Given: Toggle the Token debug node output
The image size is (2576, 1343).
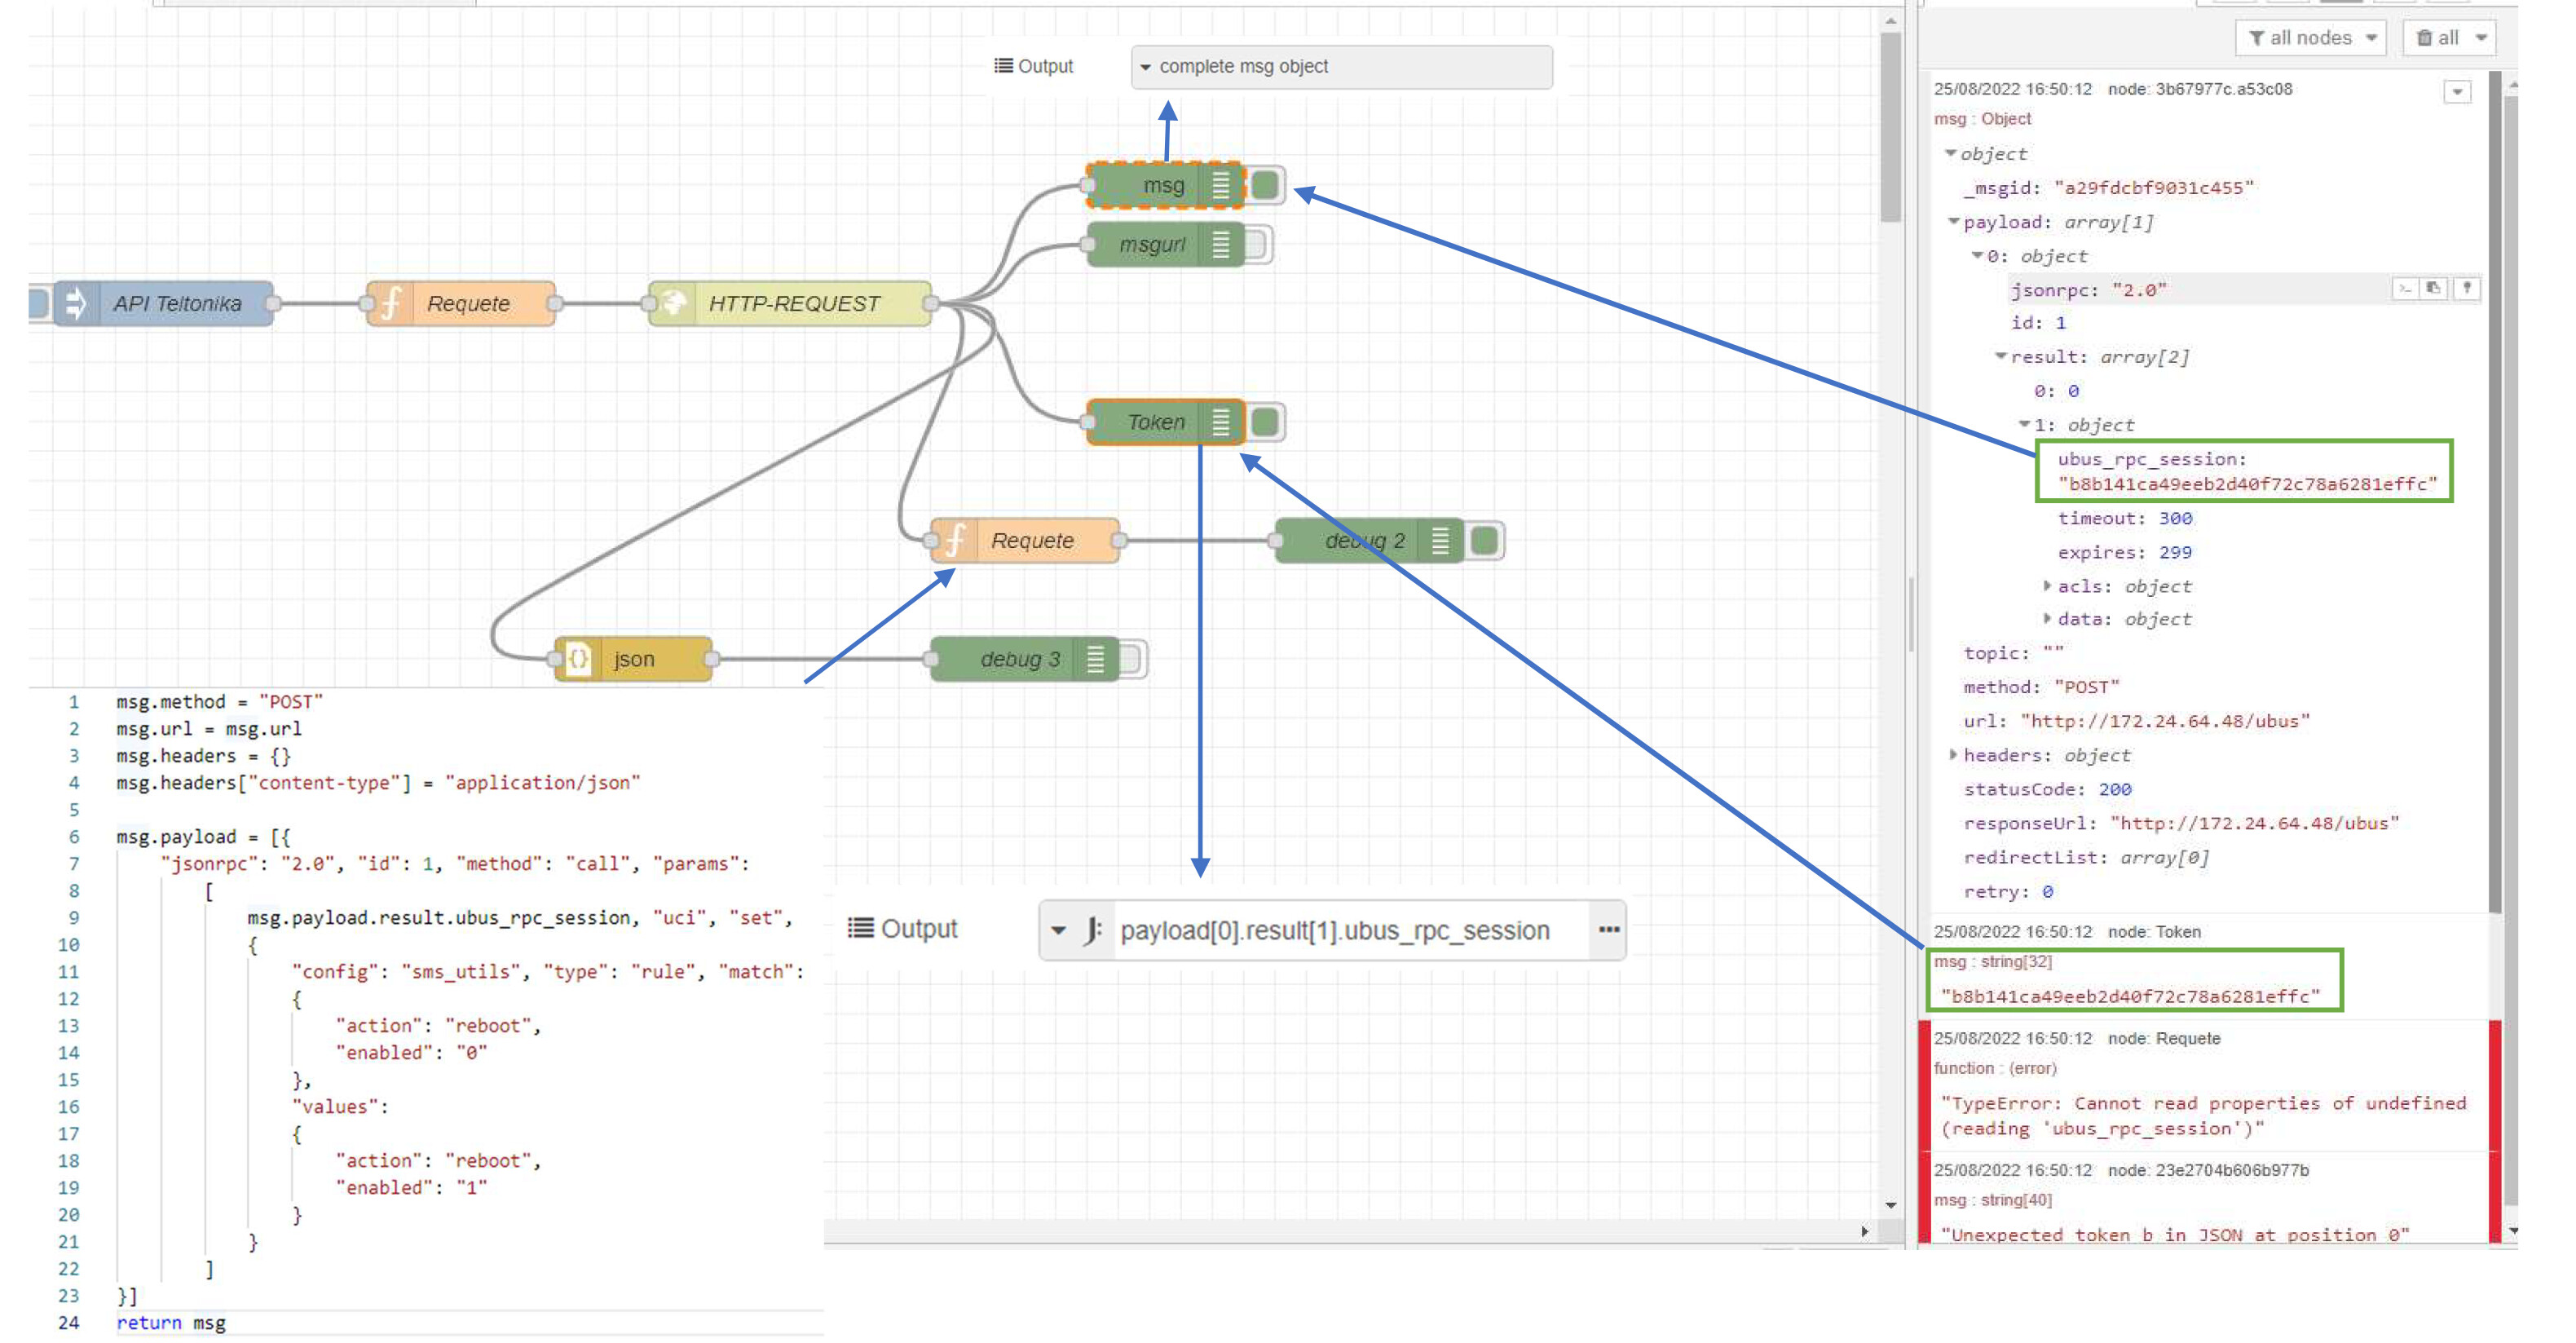Looking at the screenshot, I should coord(1266,422).
